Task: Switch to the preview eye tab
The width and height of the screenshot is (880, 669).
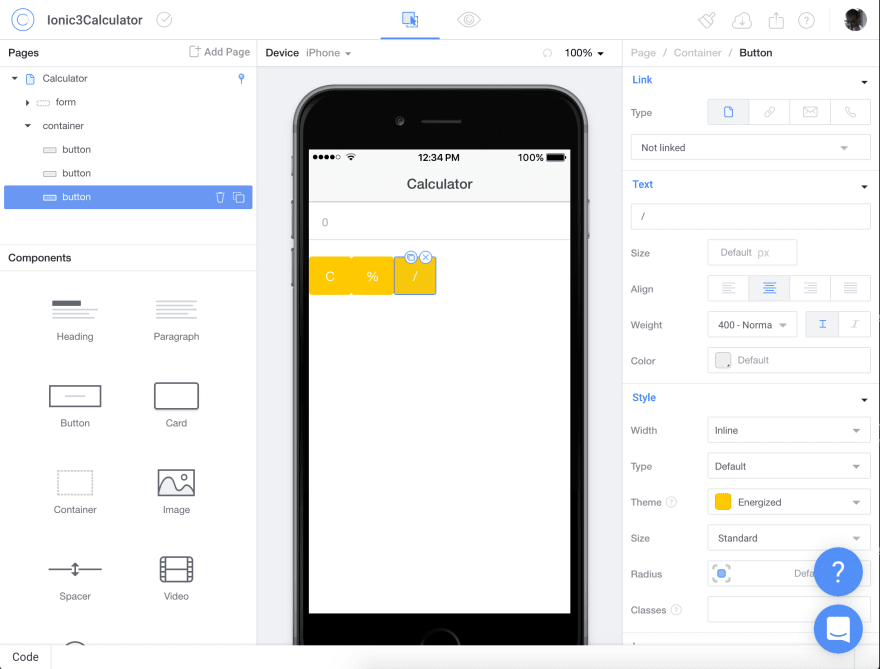Action: (469, 20)
